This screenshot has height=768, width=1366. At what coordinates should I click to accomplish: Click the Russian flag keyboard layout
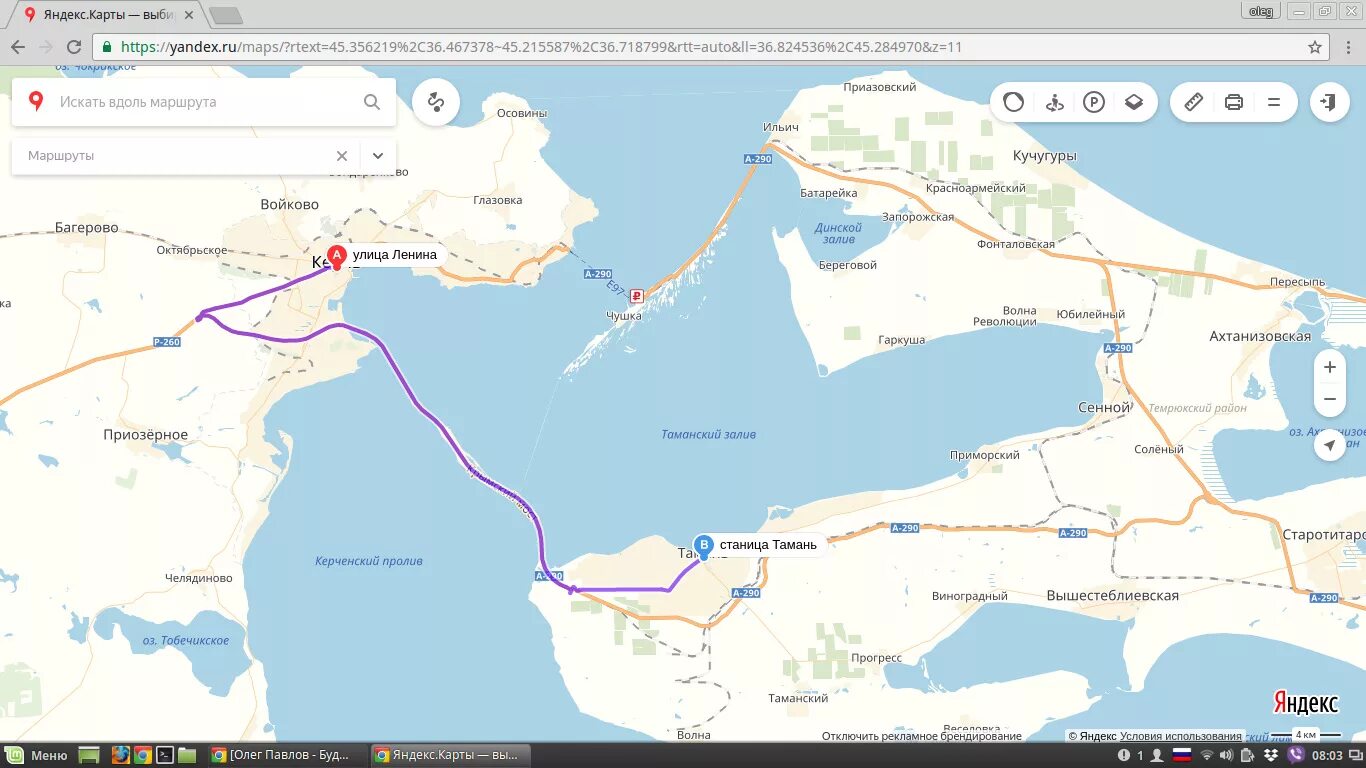click(1182, 755)
